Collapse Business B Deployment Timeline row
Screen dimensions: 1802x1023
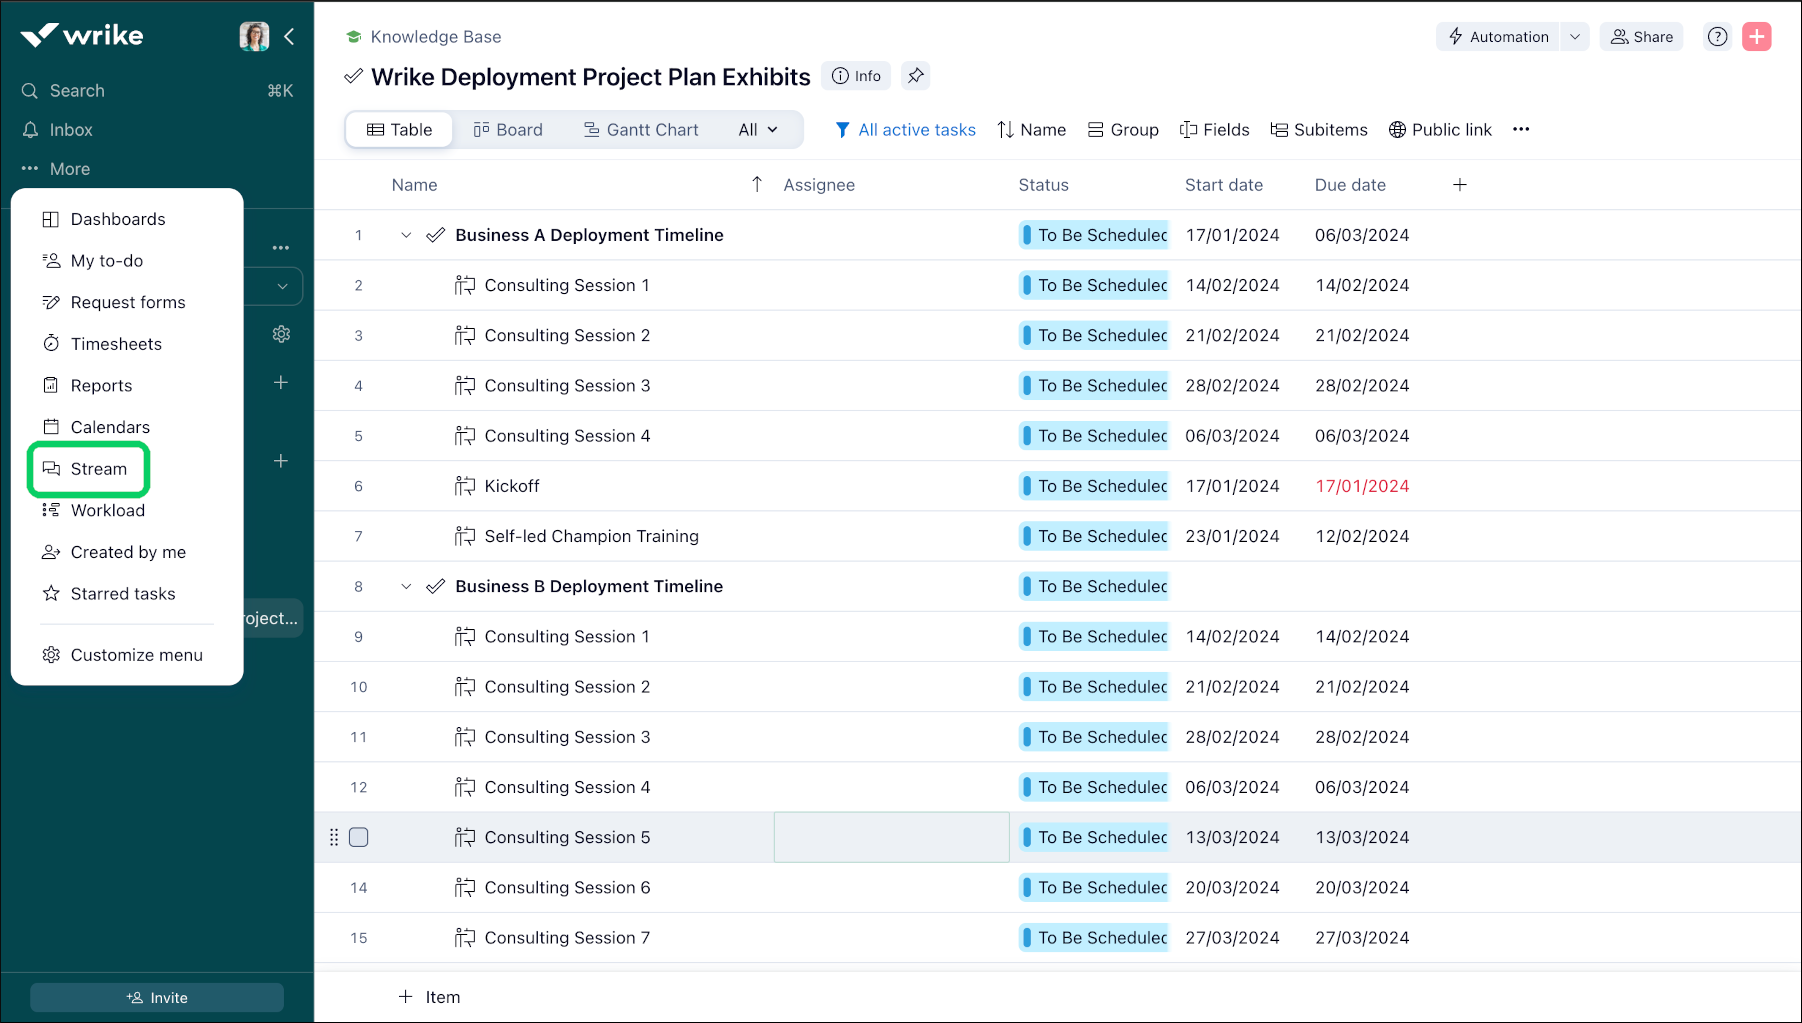[x=406, y=586]
